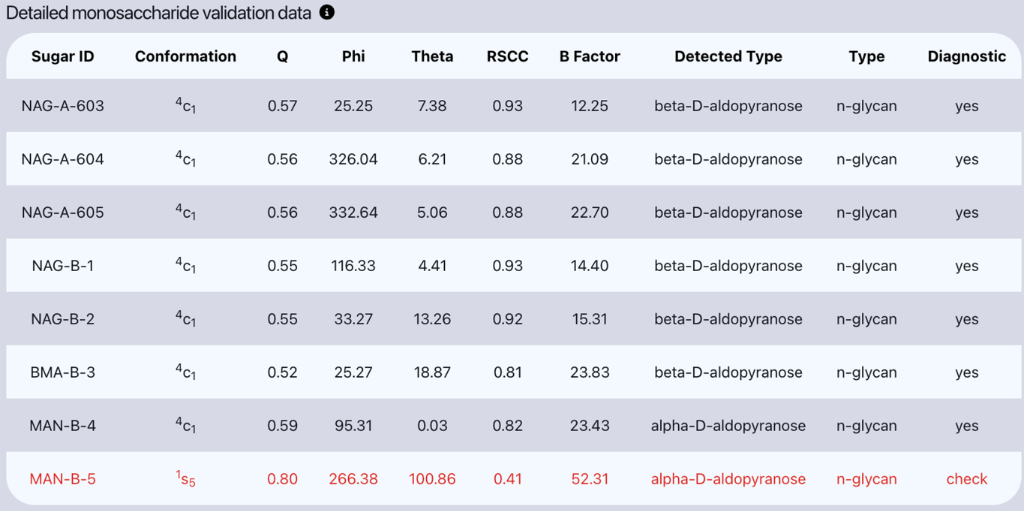Click the Theta column header

[432, 56]
